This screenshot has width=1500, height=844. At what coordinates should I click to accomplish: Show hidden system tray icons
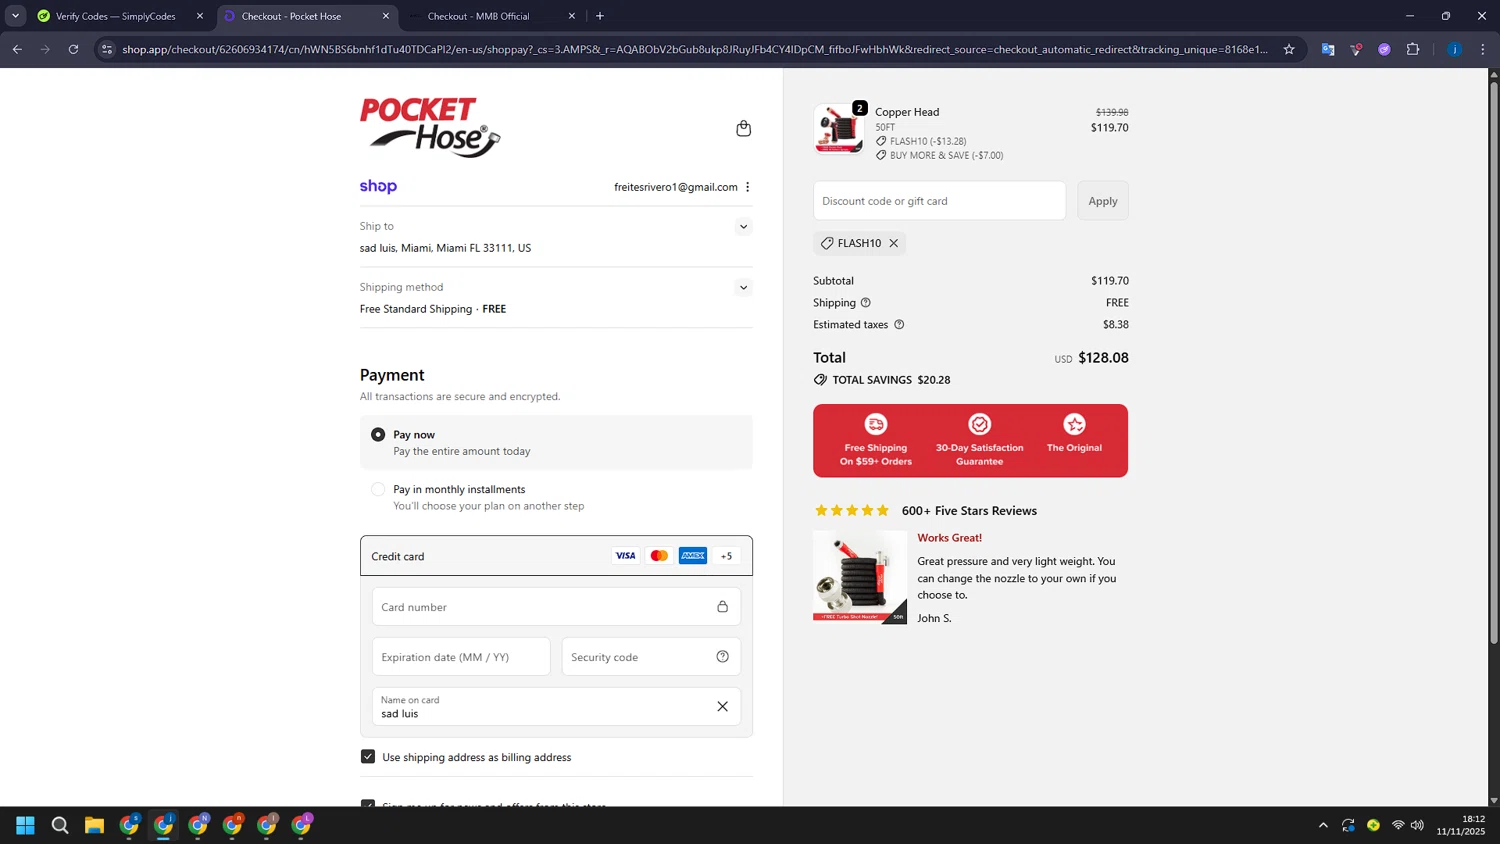[1323, 825]
